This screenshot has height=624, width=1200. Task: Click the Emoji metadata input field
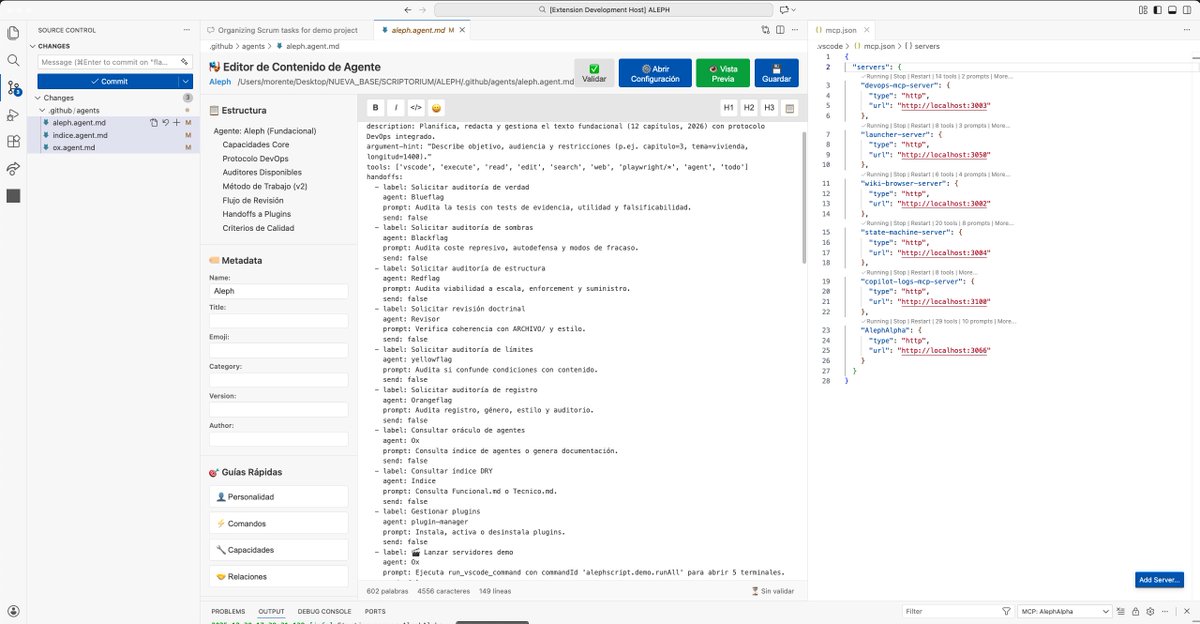tap(279, 351)
